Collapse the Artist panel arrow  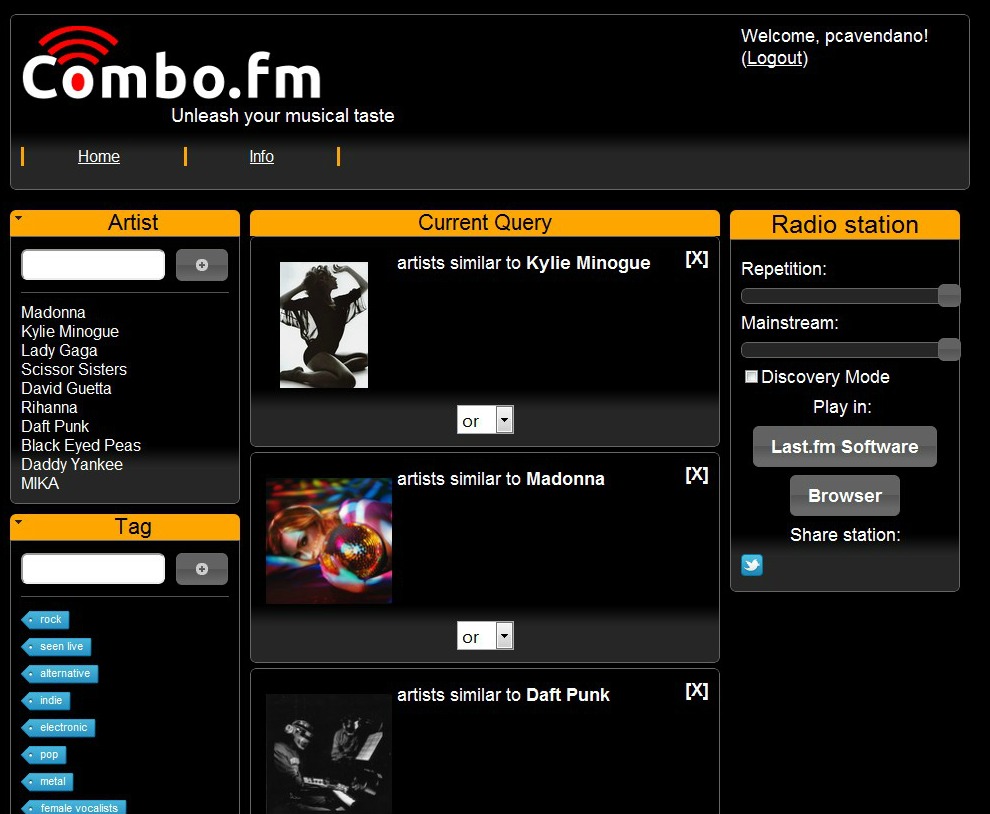point(19,216)
